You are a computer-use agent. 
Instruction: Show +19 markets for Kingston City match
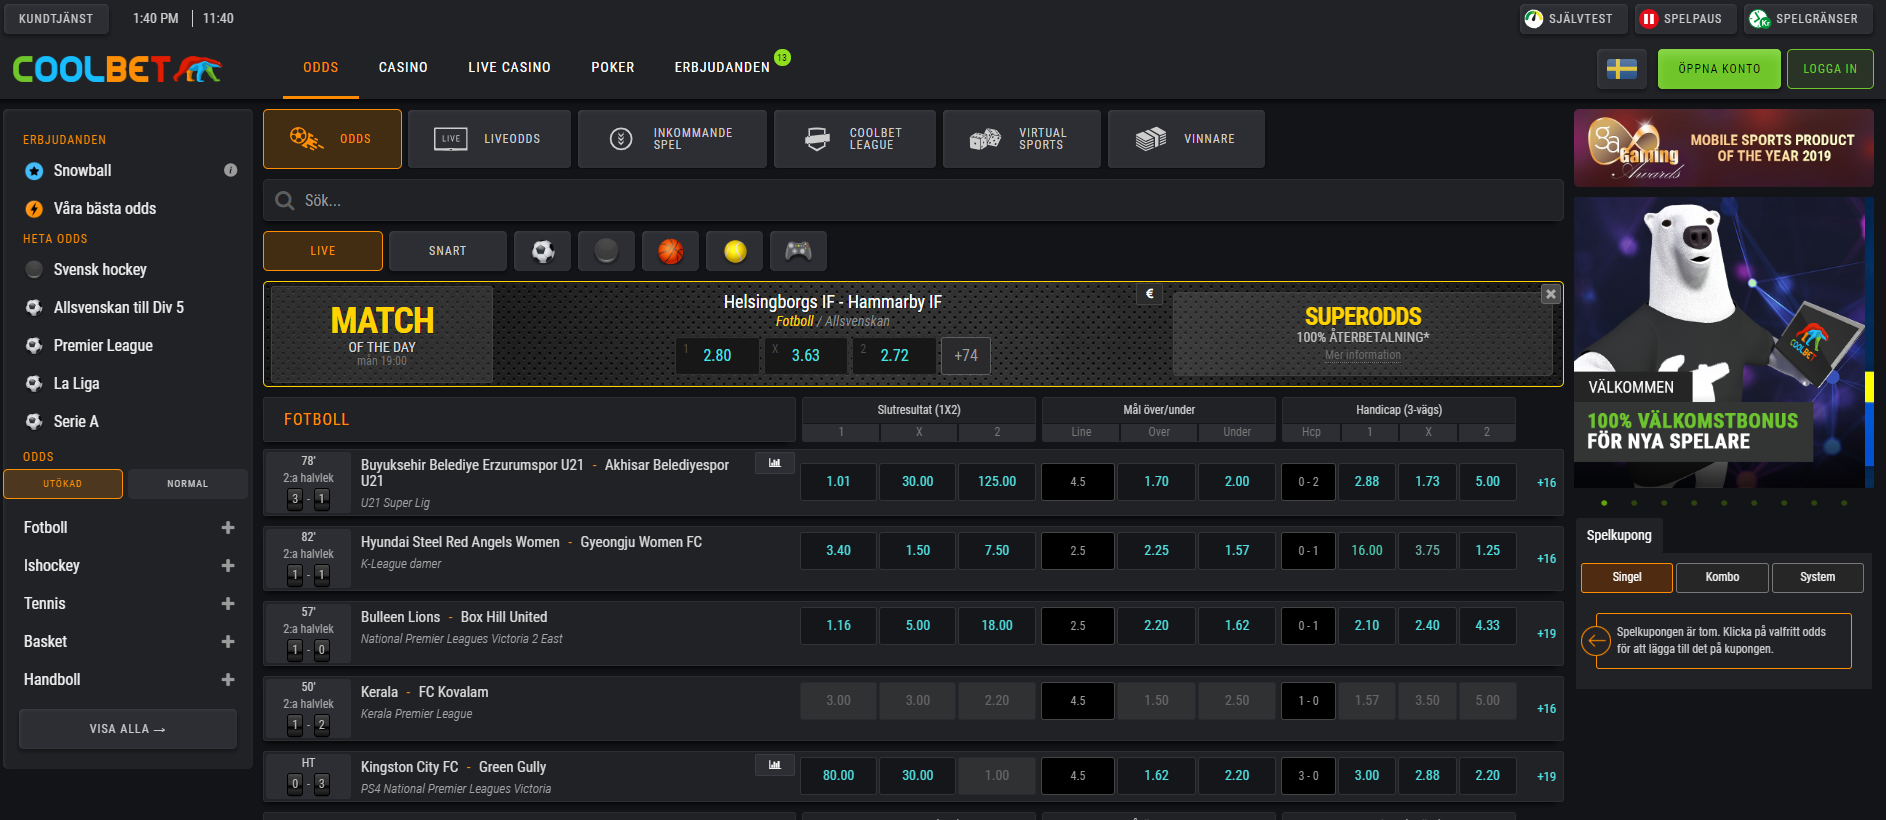point(1546,776)
